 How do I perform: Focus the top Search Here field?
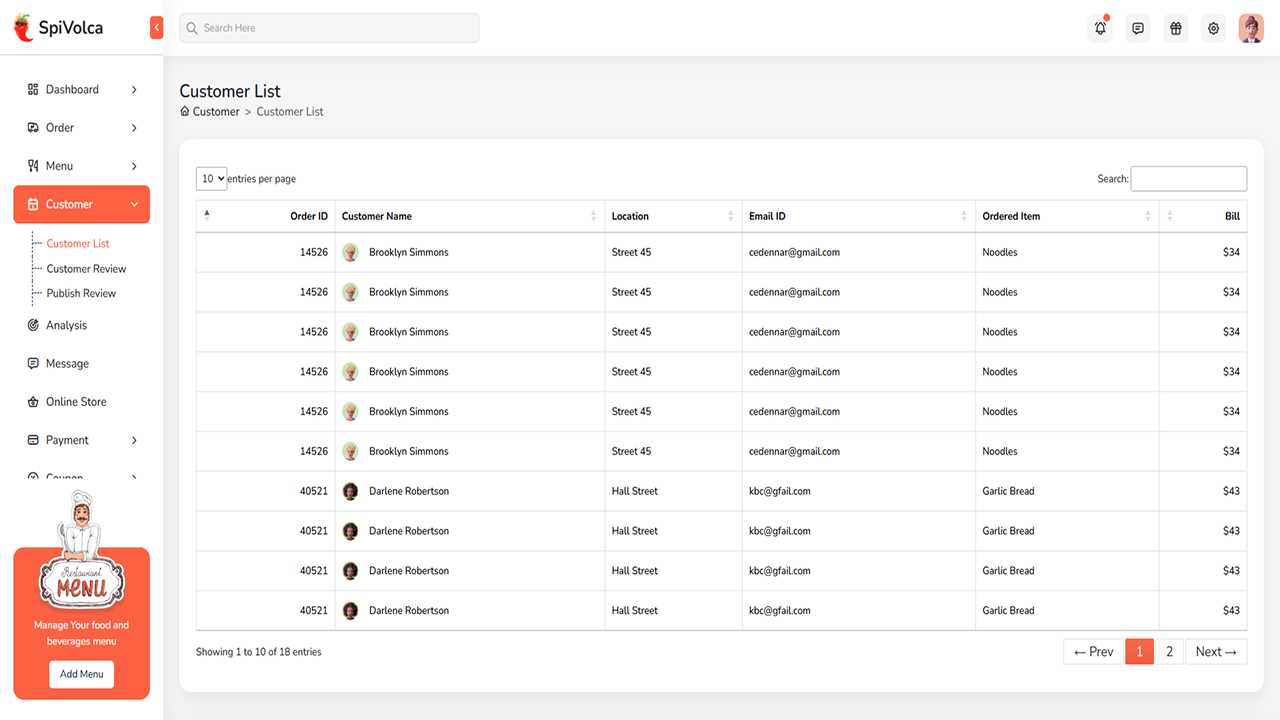coord(329,28)
